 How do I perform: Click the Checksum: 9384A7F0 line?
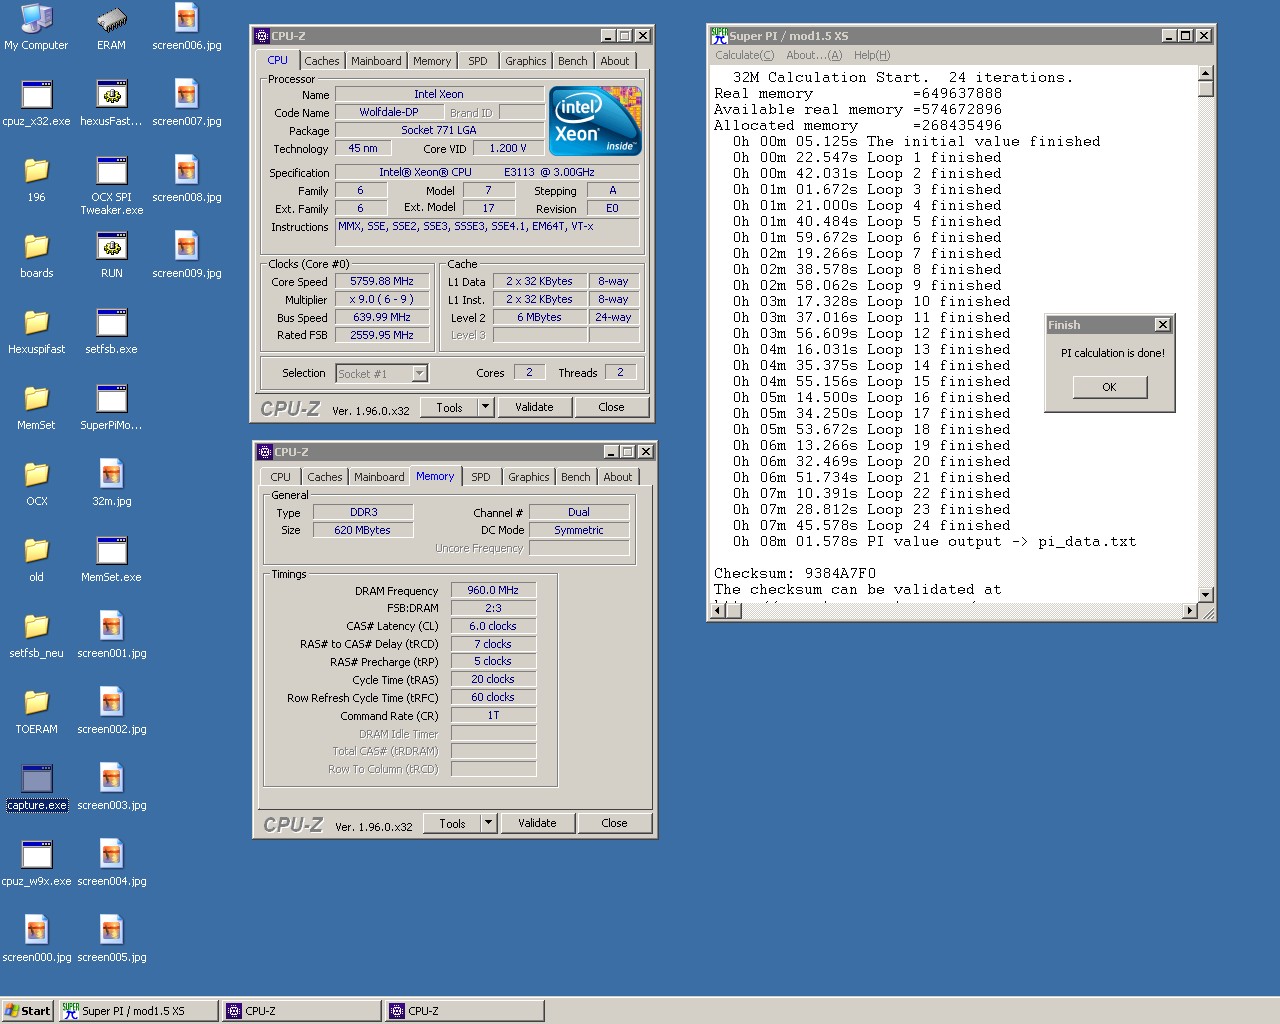point(794,573)
